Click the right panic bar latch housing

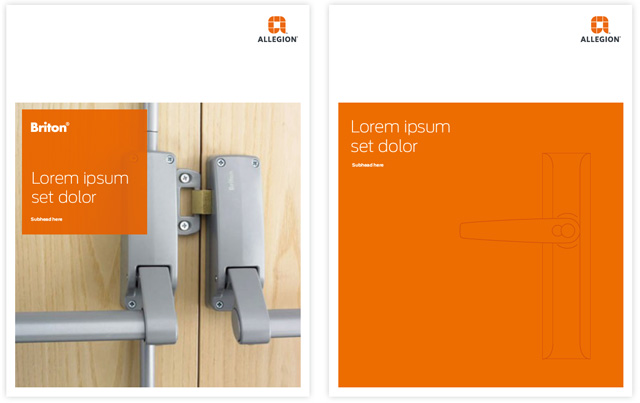(239, 249)
